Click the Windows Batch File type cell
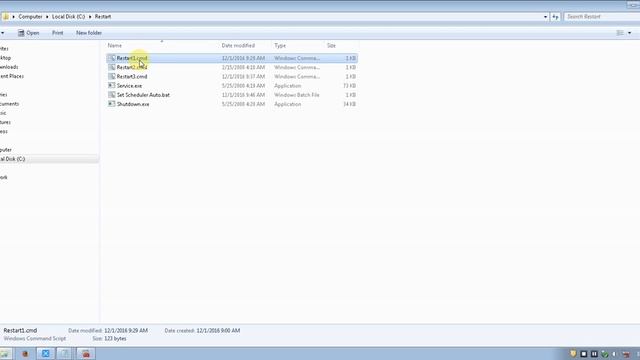 [297, 95]
